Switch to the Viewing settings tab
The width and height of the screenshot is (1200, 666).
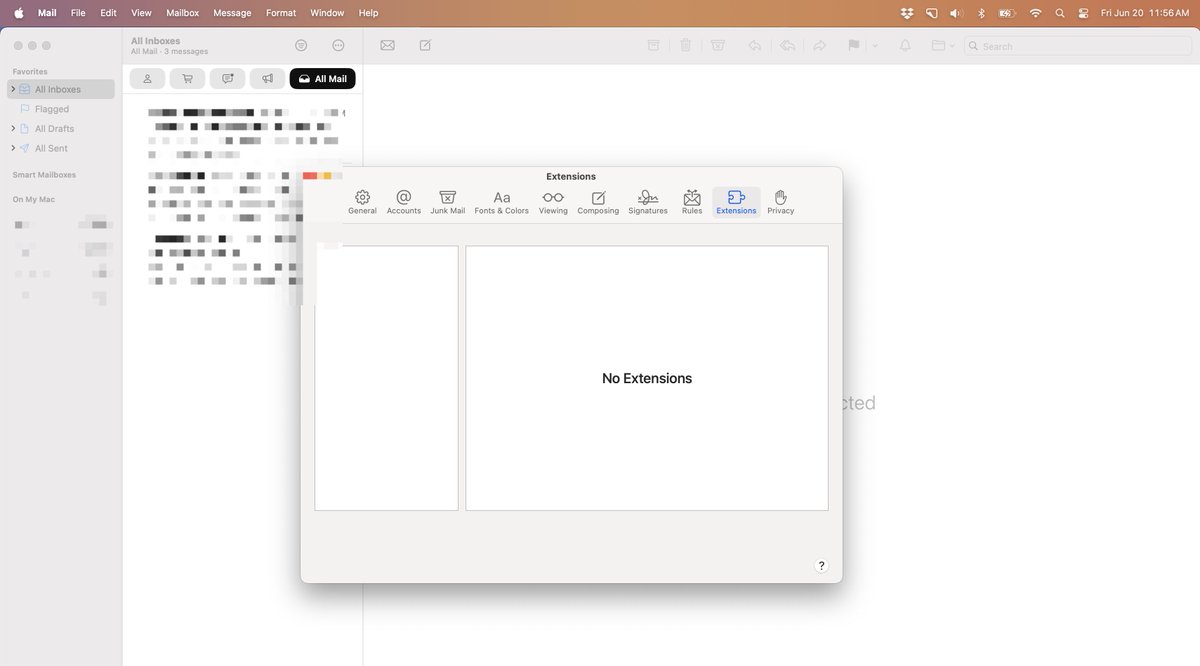pyautogui.click(x=553, y=202)
